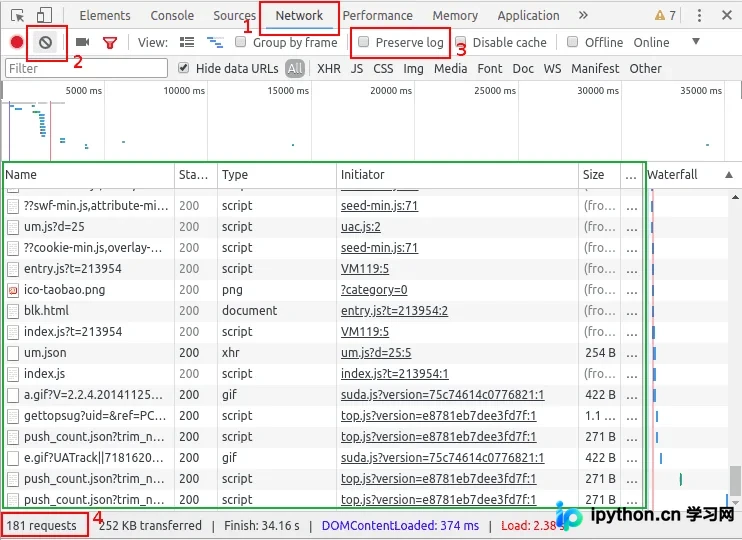Open initiator link entry.js?t=213954:2

[394, 310]
